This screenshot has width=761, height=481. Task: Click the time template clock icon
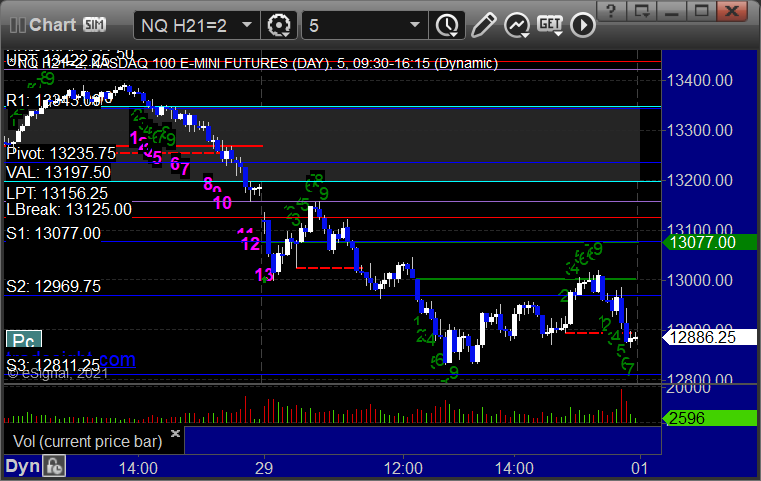447,25
